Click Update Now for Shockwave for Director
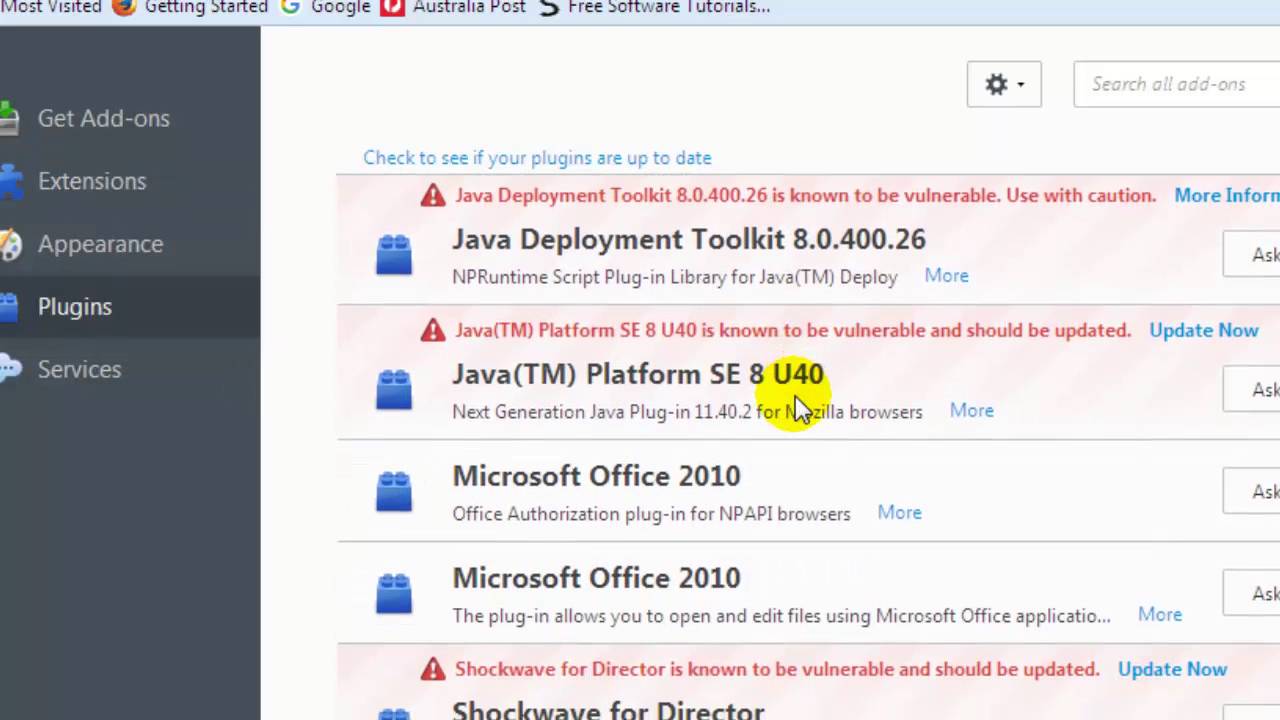The image size is (1280, 720). (1172, 669)
